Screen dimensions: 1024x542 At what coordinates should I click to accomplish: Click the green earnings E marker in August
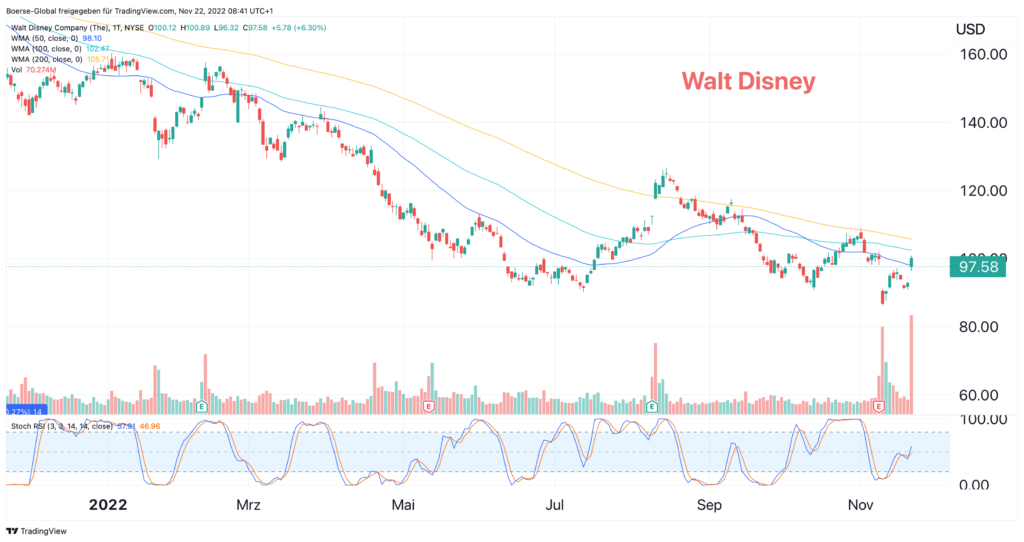pos(652,407)
